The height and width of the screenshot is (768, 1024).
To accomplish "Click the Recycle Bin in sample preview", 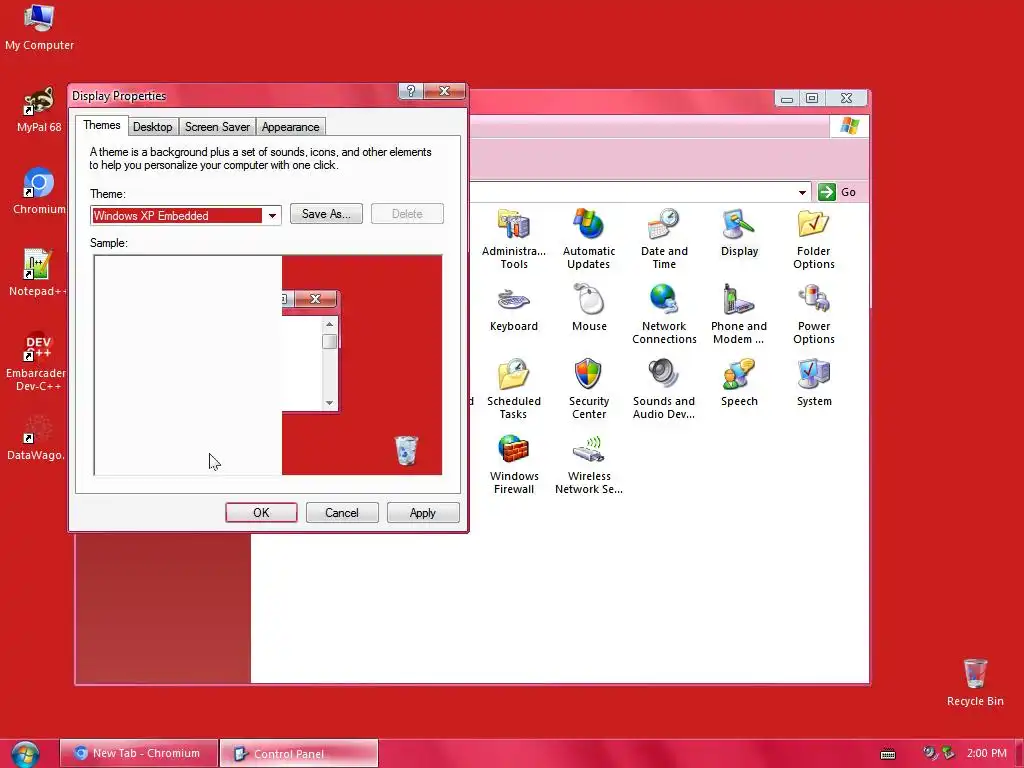I will click(x=406, y=451).
